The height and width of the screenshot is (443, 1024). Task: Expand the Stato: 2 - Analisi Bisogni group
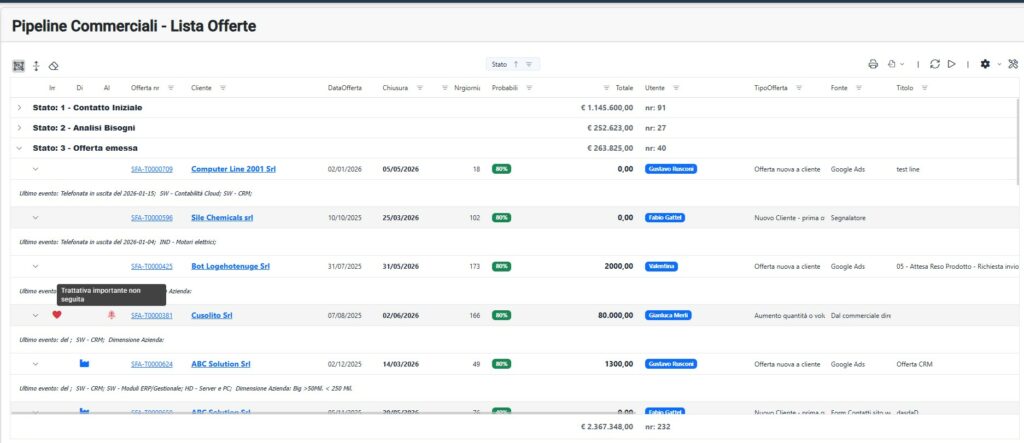coord(19,128)
